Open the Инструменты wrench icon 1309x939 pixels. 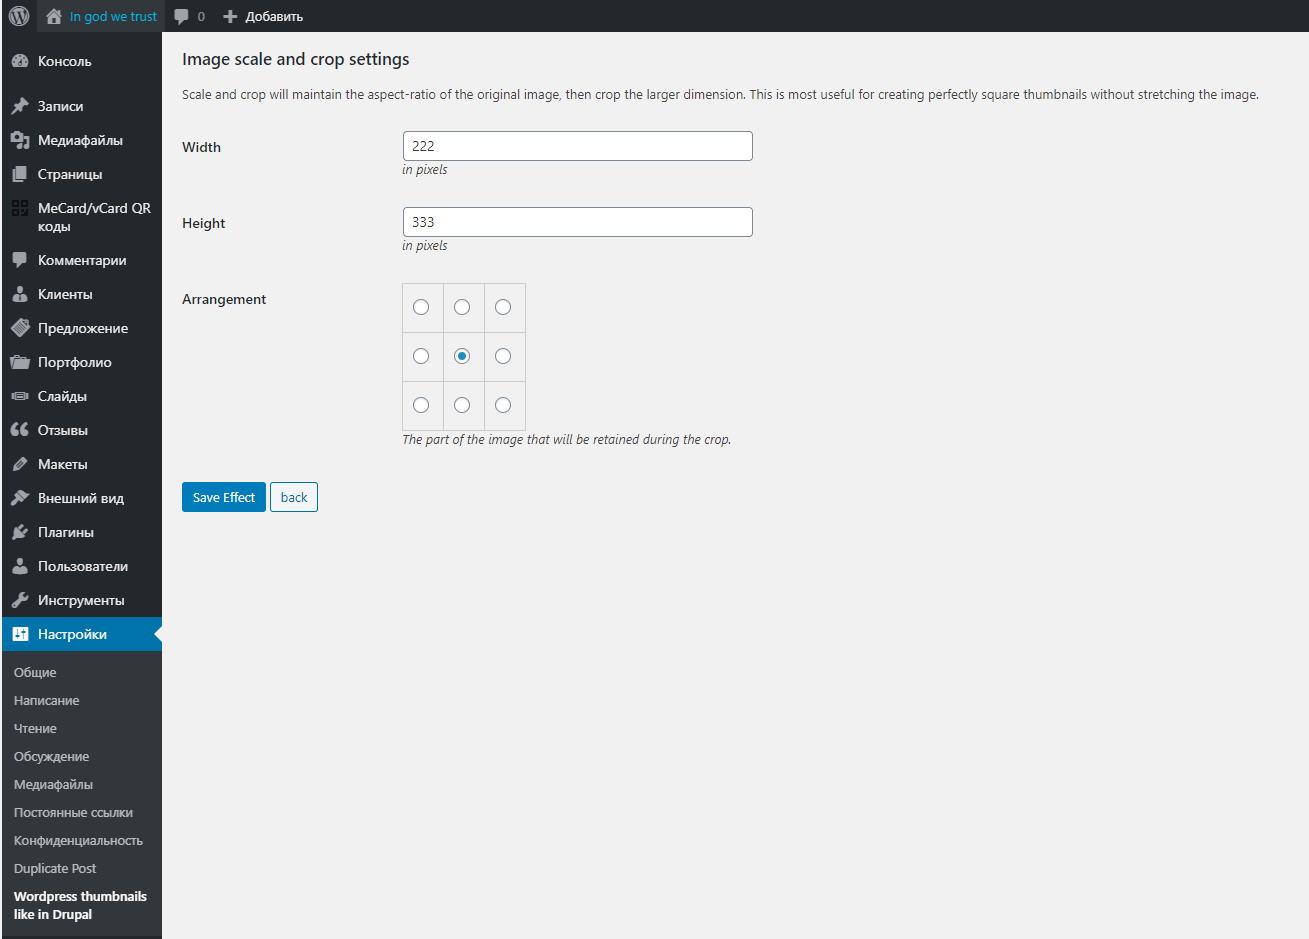pos(20,600)
